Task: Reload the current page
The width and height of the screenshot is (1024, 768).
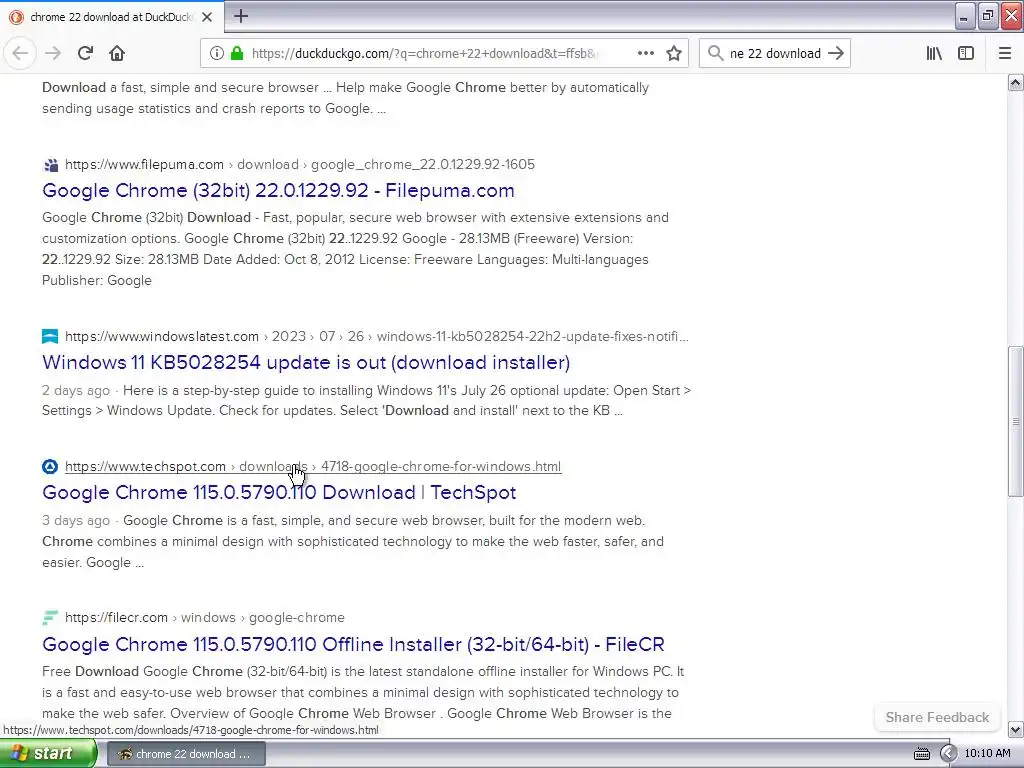Action: [85, 54]
